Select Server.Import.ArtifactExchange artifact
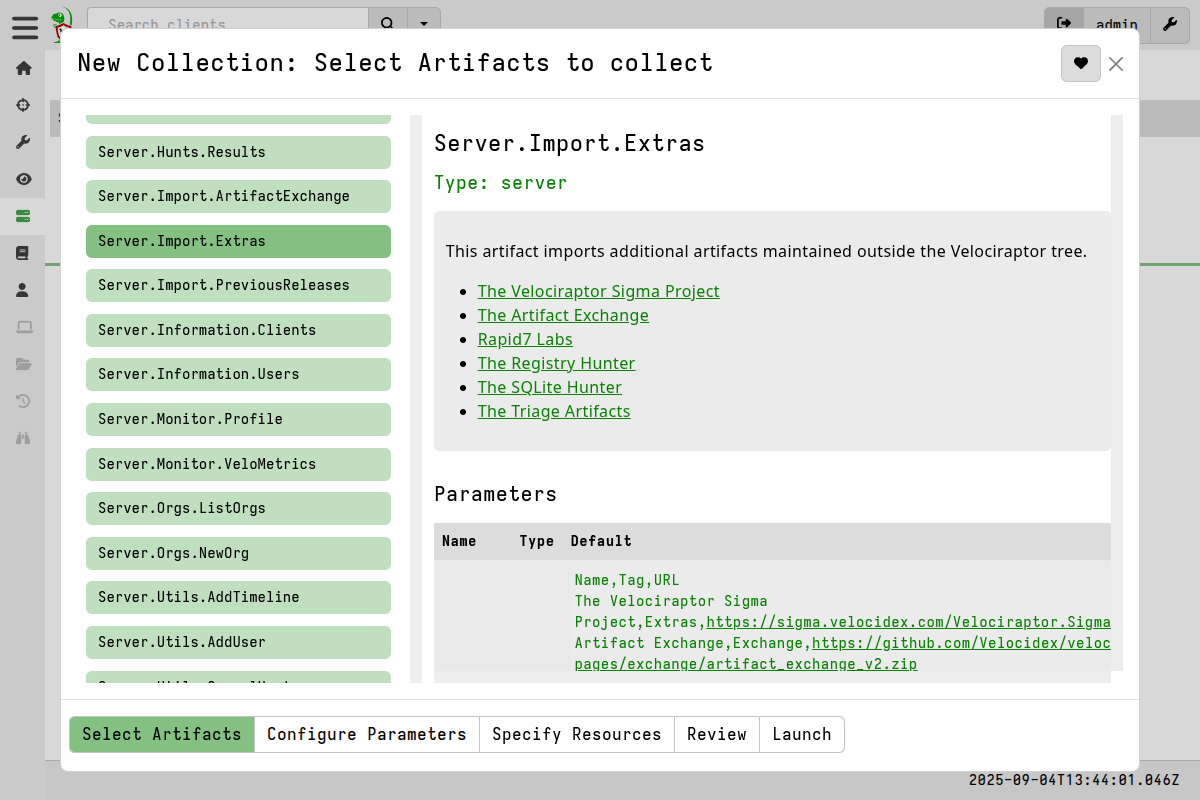 (238, 196)
